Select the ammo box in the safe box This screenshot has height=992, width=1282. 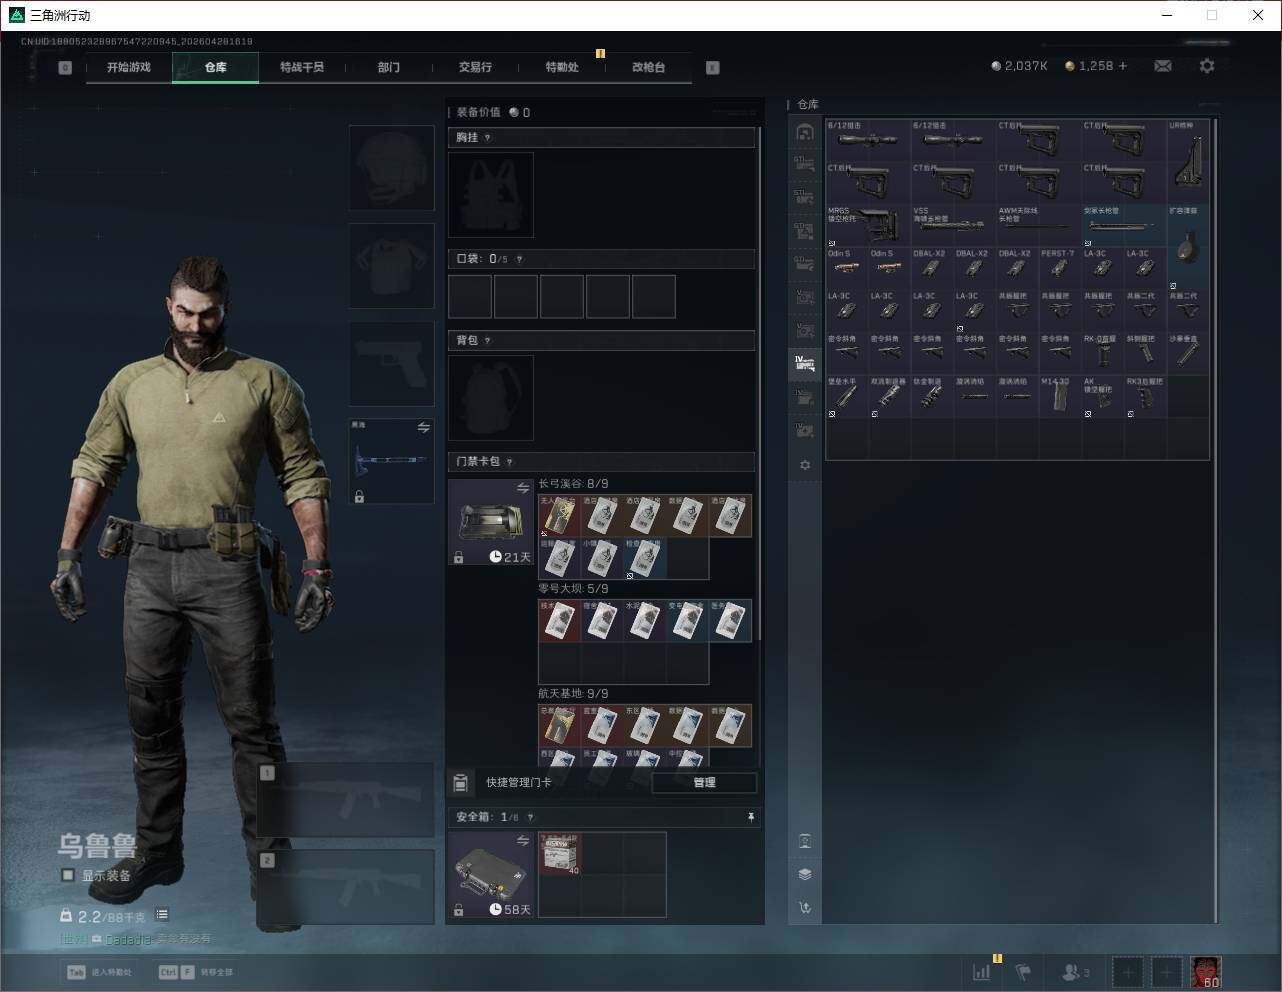click(560, 854)
